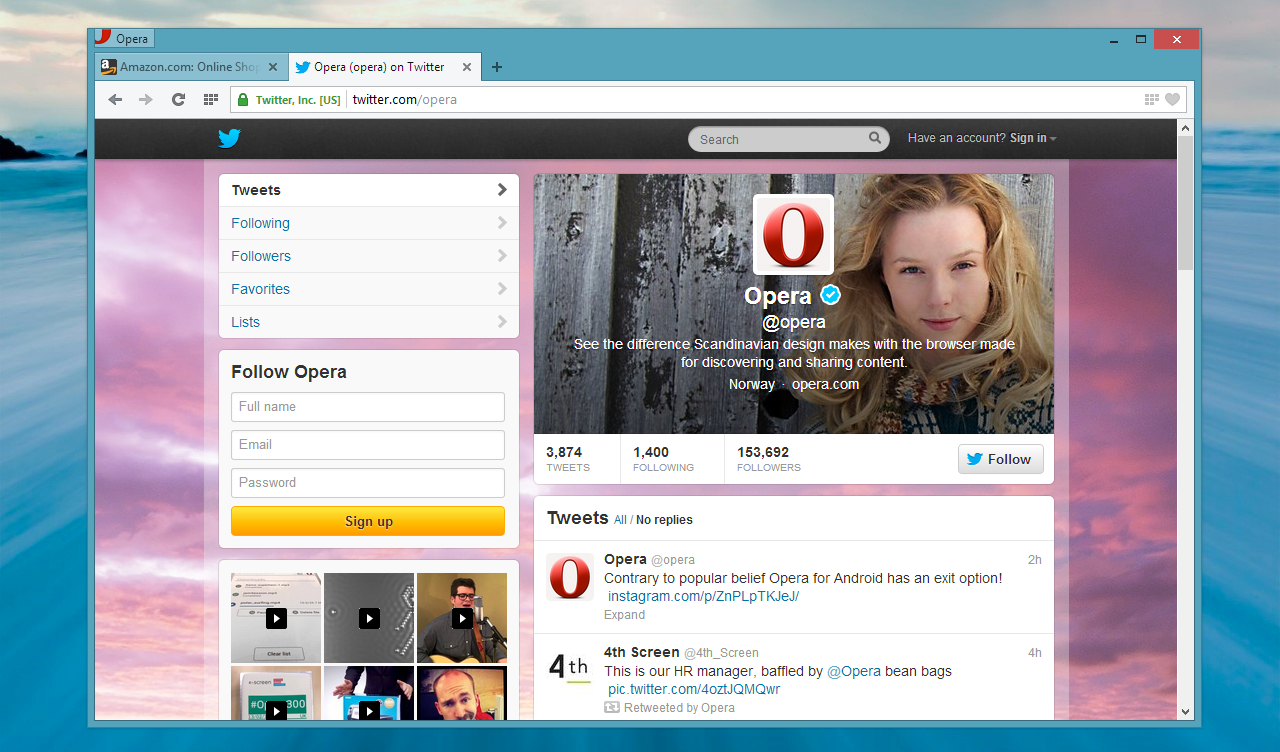Click the Password input field
The height and width of the screenshot is (752, 1280).
(368, 483)
